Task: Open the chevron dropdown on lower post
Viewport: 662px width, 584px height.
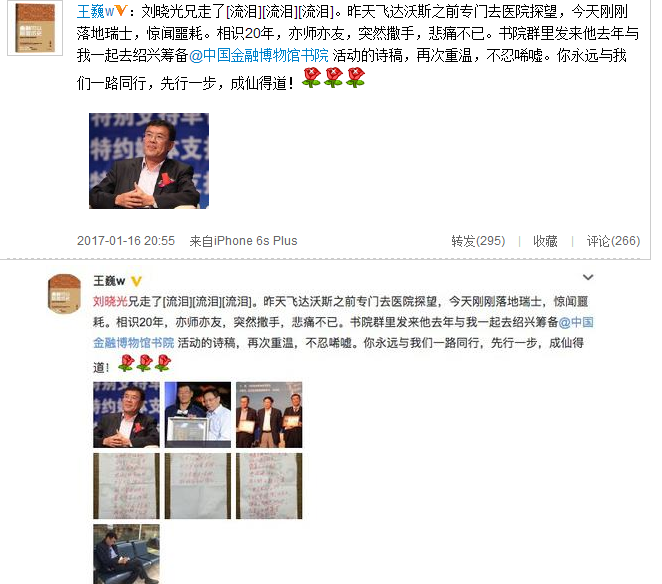Action: click(588, 277)
